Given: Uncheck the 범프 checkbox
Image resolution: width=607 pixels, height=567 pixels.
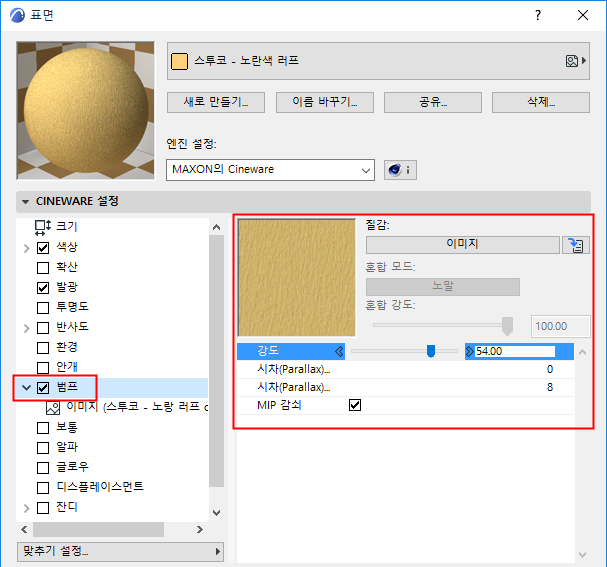Looking at the screenshot, I should tap(43, 387).
